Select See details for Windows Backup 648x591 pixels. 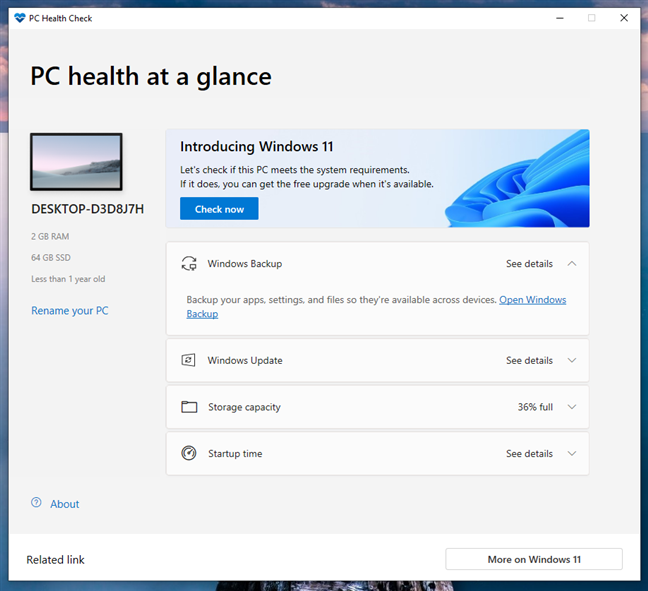coord(529,264)
